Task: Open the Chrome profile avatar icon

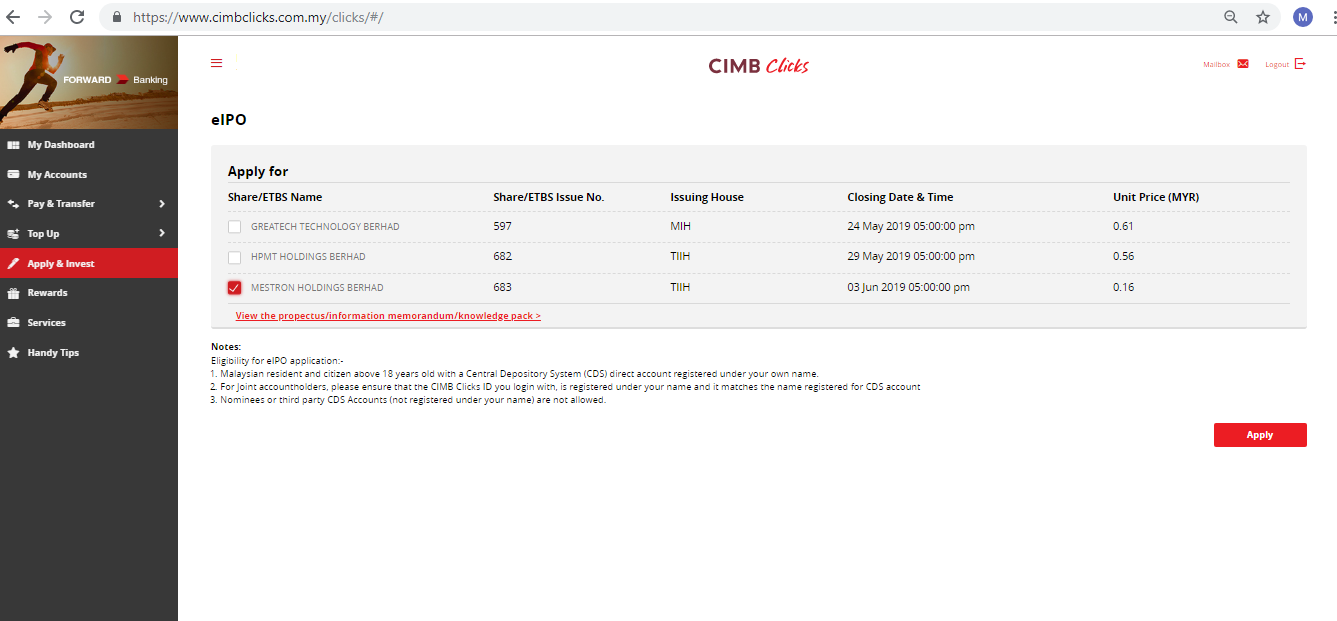Action: tap(1302, 17)
